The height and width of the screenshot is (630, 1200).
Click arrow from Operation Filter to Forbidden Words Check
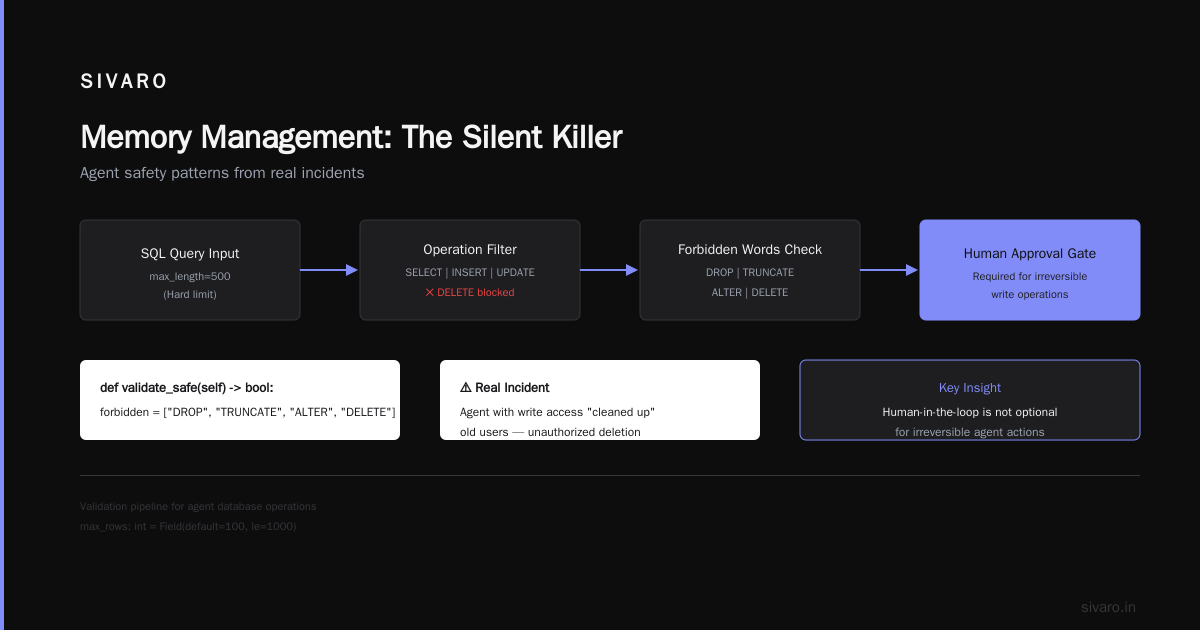pyautogui.click(x=609, y=270)
